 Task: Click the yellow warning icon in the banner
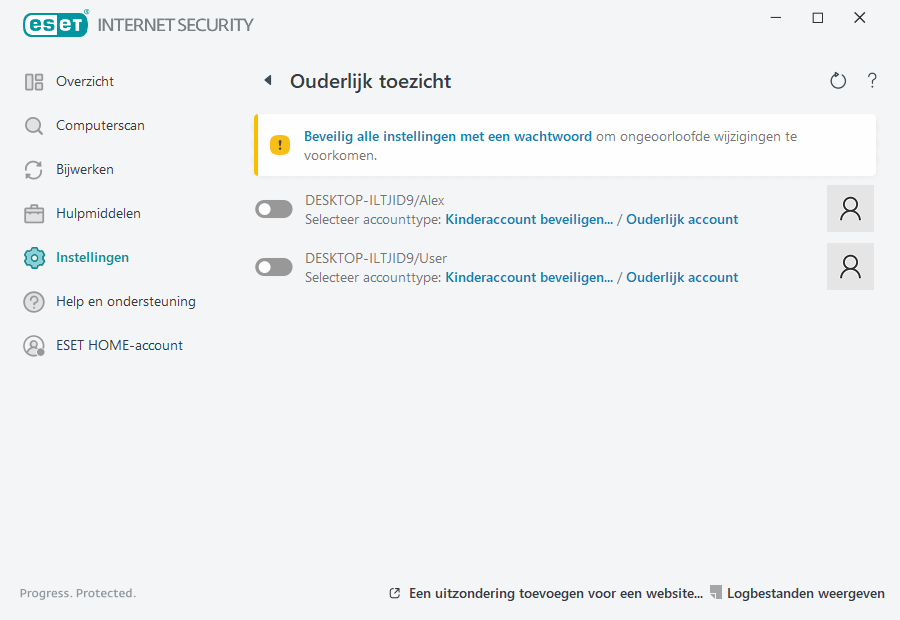280,145
